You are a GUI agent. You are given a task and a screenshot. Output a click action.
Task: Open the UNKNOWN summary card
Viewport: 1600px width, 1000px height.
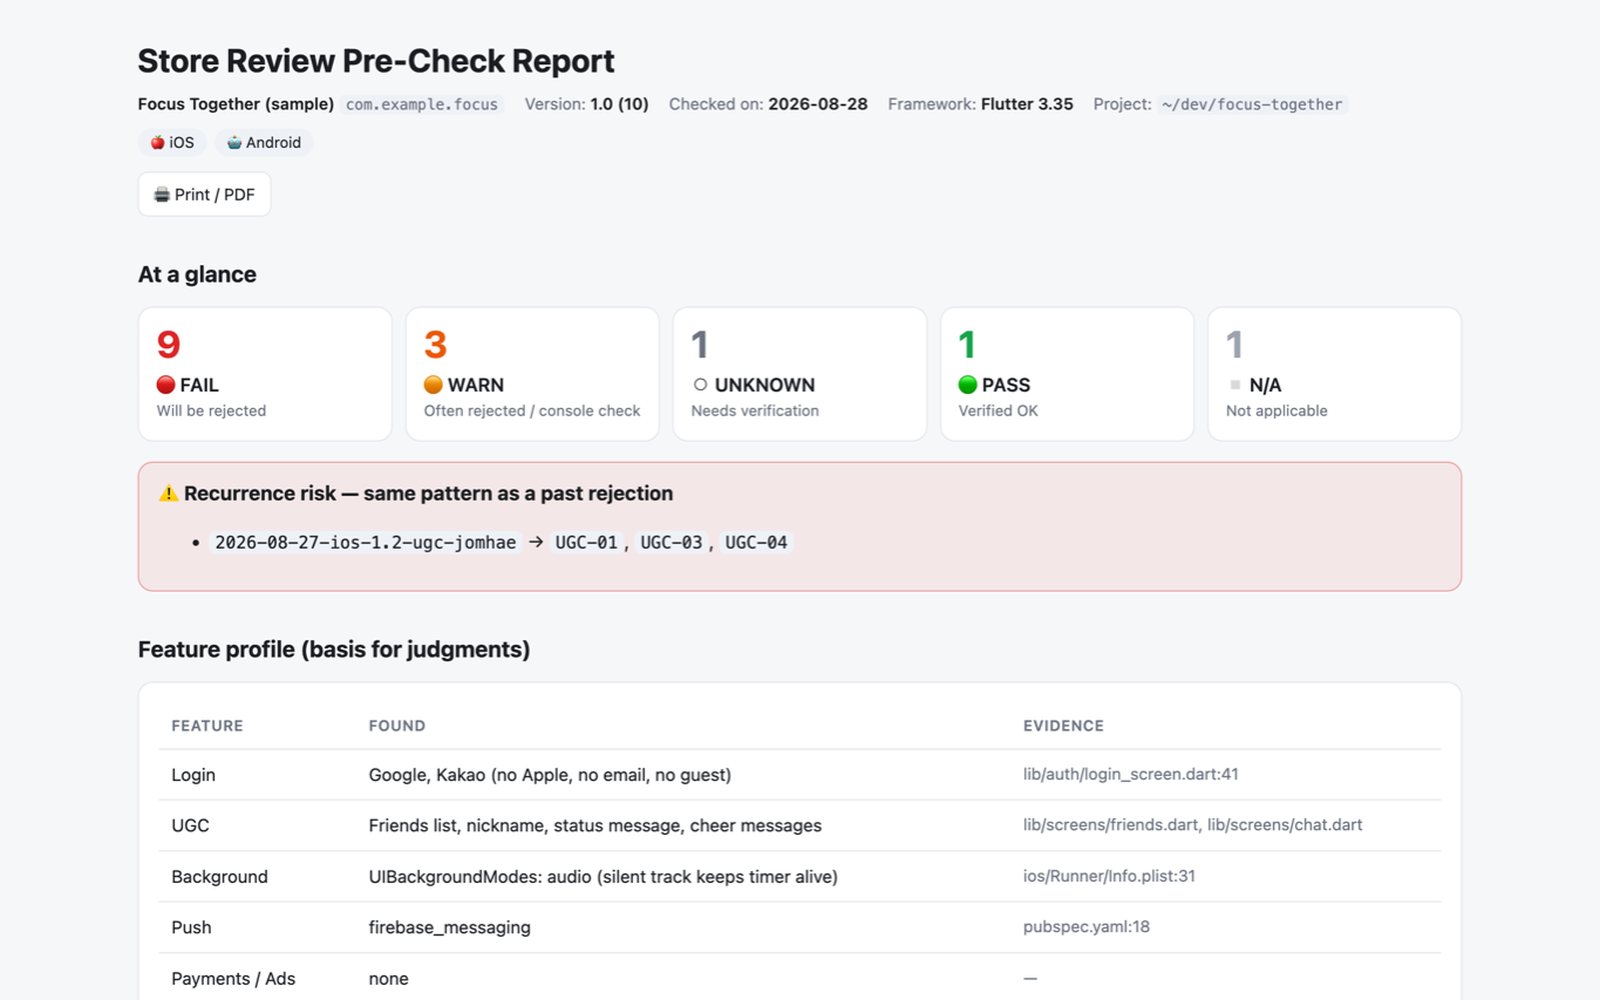pos(800,374)
